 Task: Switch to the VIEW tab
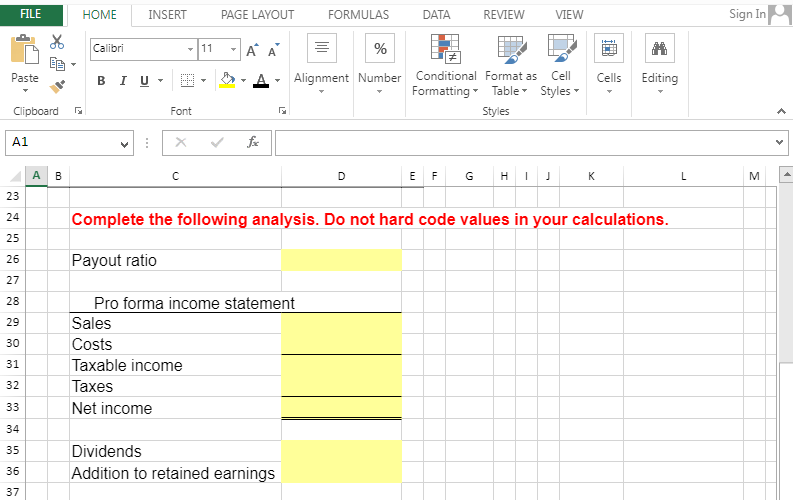tap(569, 15)
